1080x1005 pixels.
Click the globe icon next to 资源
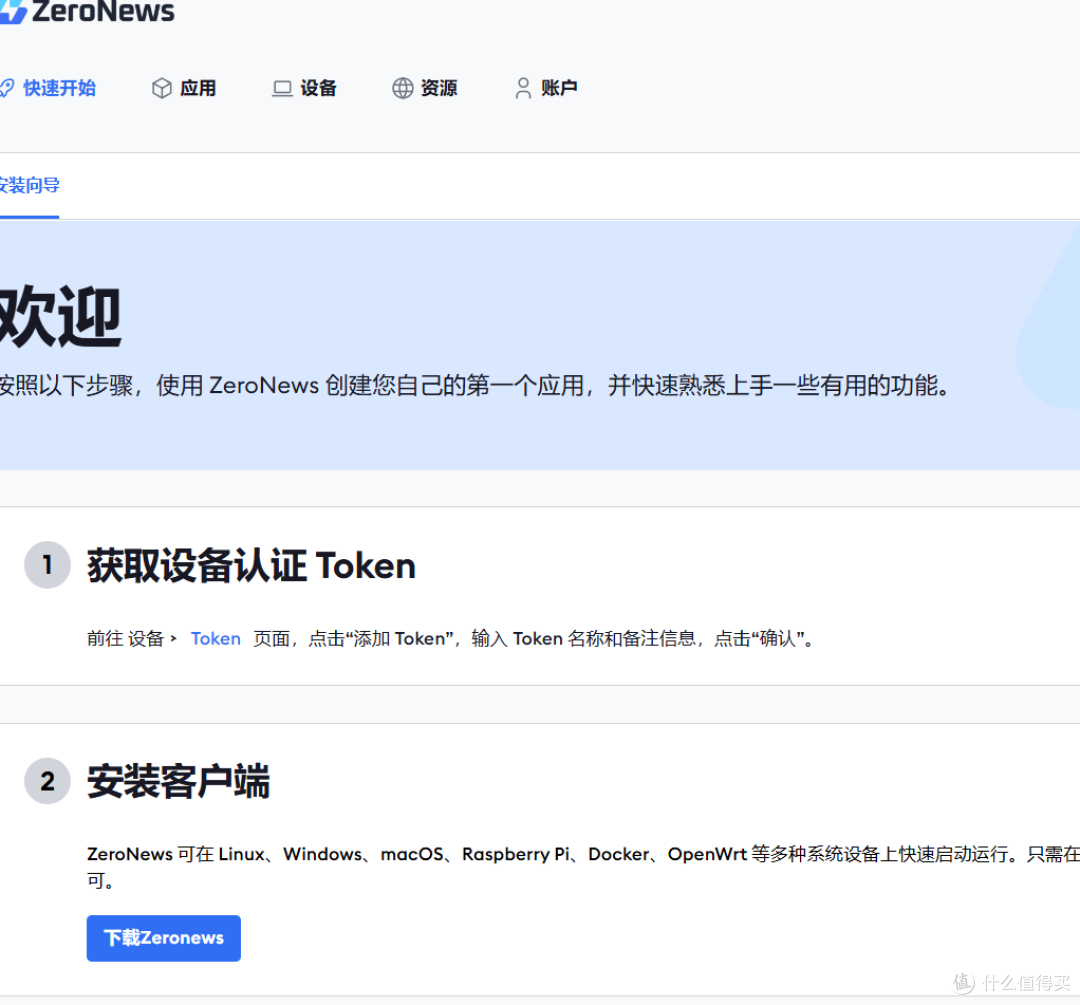403,87
